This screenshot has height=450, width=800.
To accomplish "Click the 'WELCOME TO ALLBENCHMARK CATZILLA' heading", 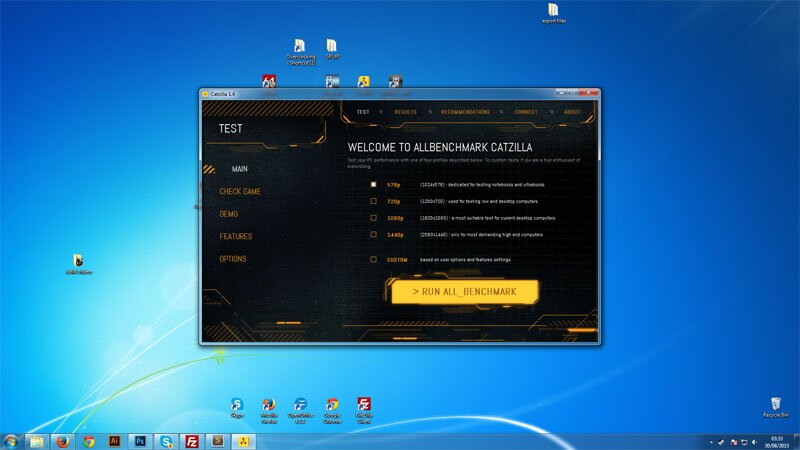I will pyautogui.click(x=440, y=147).
